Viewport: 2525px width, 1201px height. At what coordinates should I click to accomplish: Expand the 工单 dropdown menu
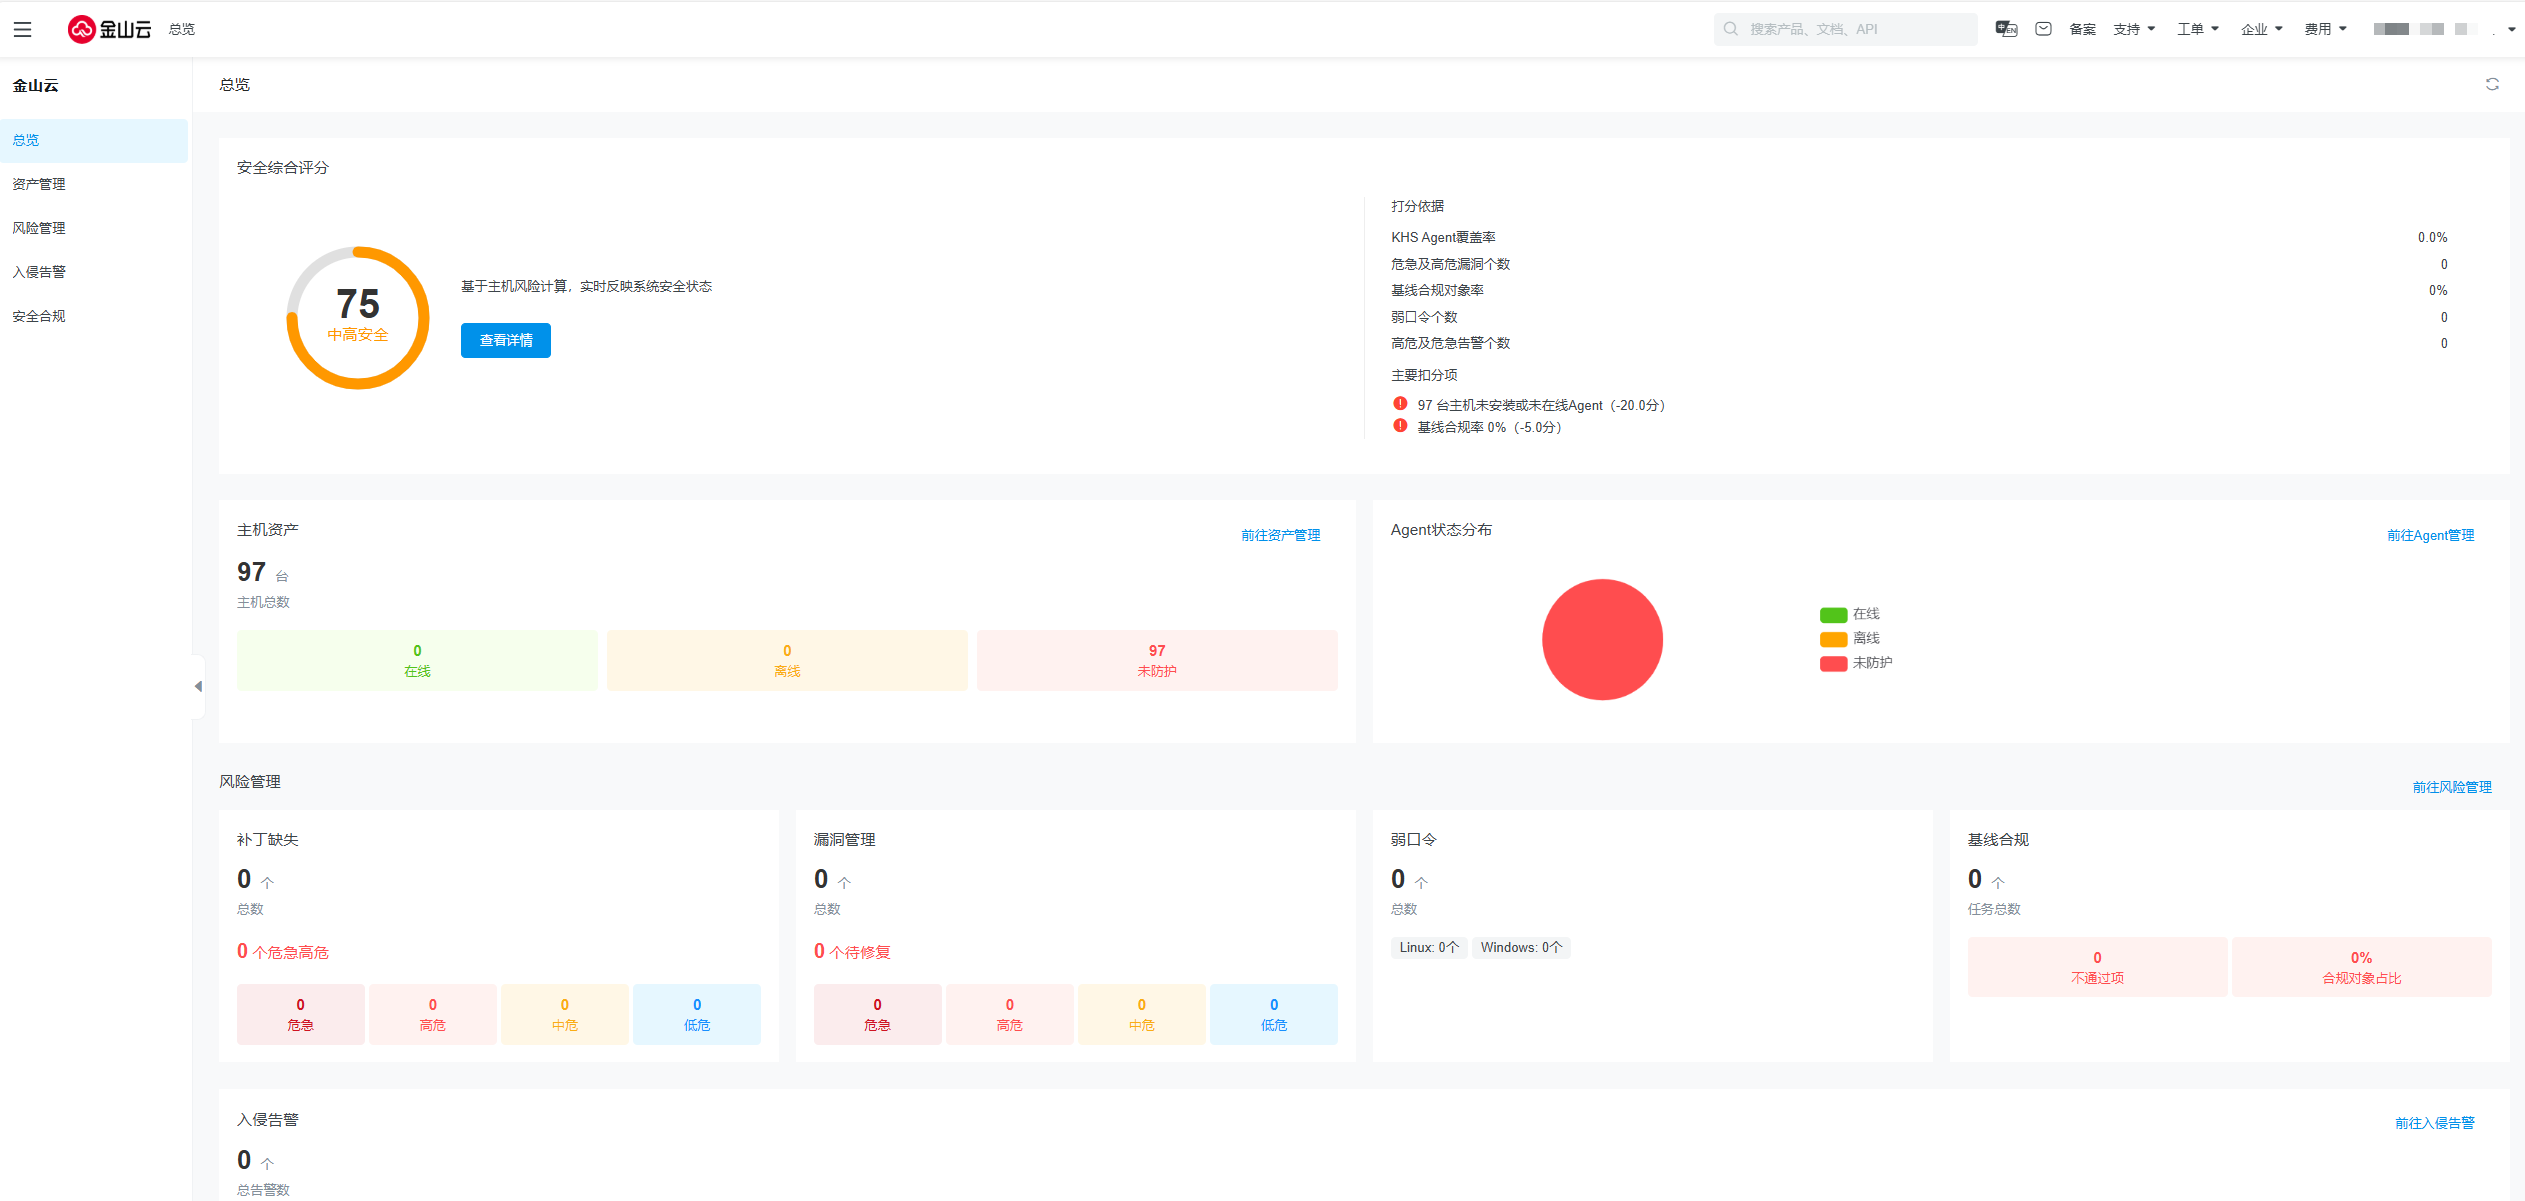[2197, 29]
